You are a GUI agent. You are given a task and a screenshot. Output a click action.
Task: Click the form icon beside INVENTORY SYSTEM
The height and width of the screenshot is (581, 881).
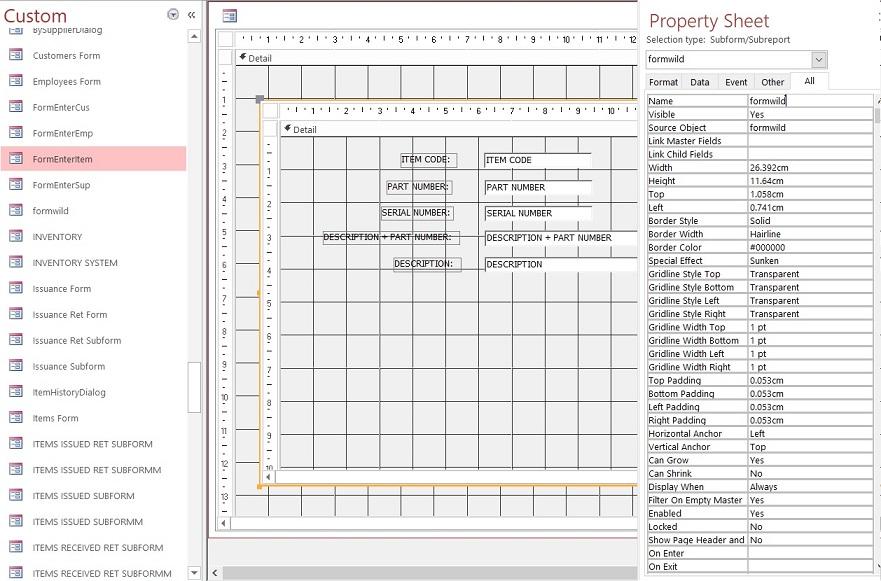(x=16, y=262)
